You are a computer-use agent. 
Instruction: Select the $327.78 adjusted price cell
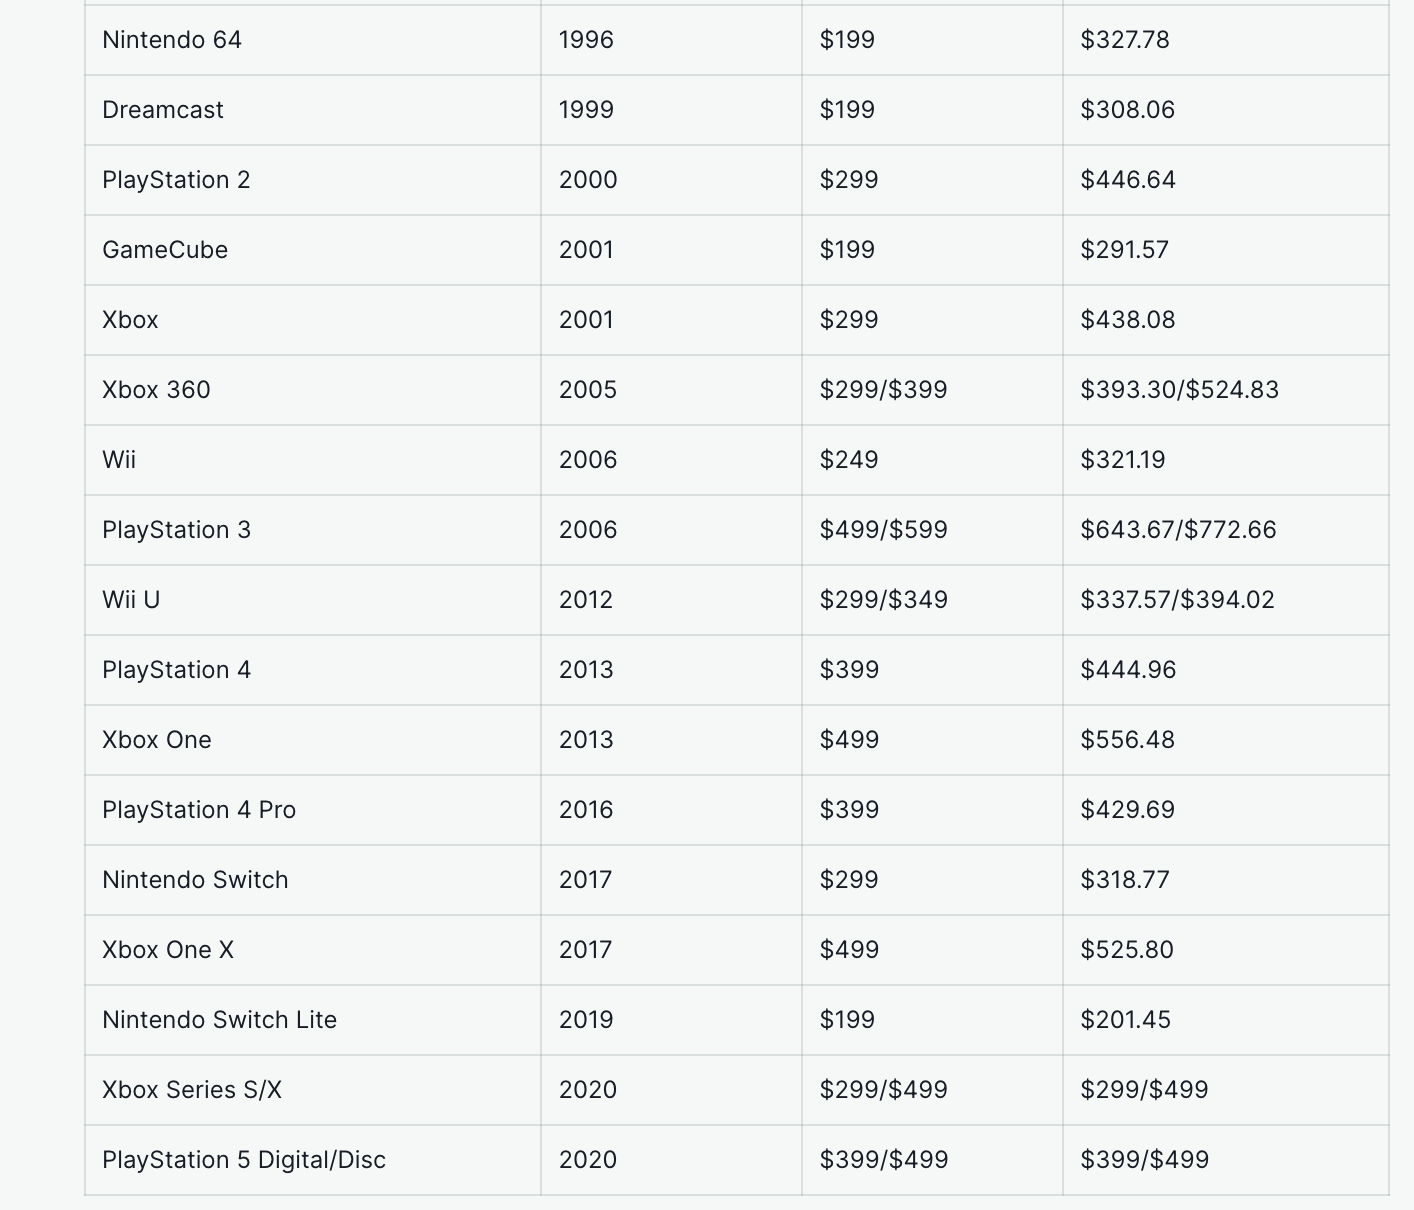[x=1124, y=40]
